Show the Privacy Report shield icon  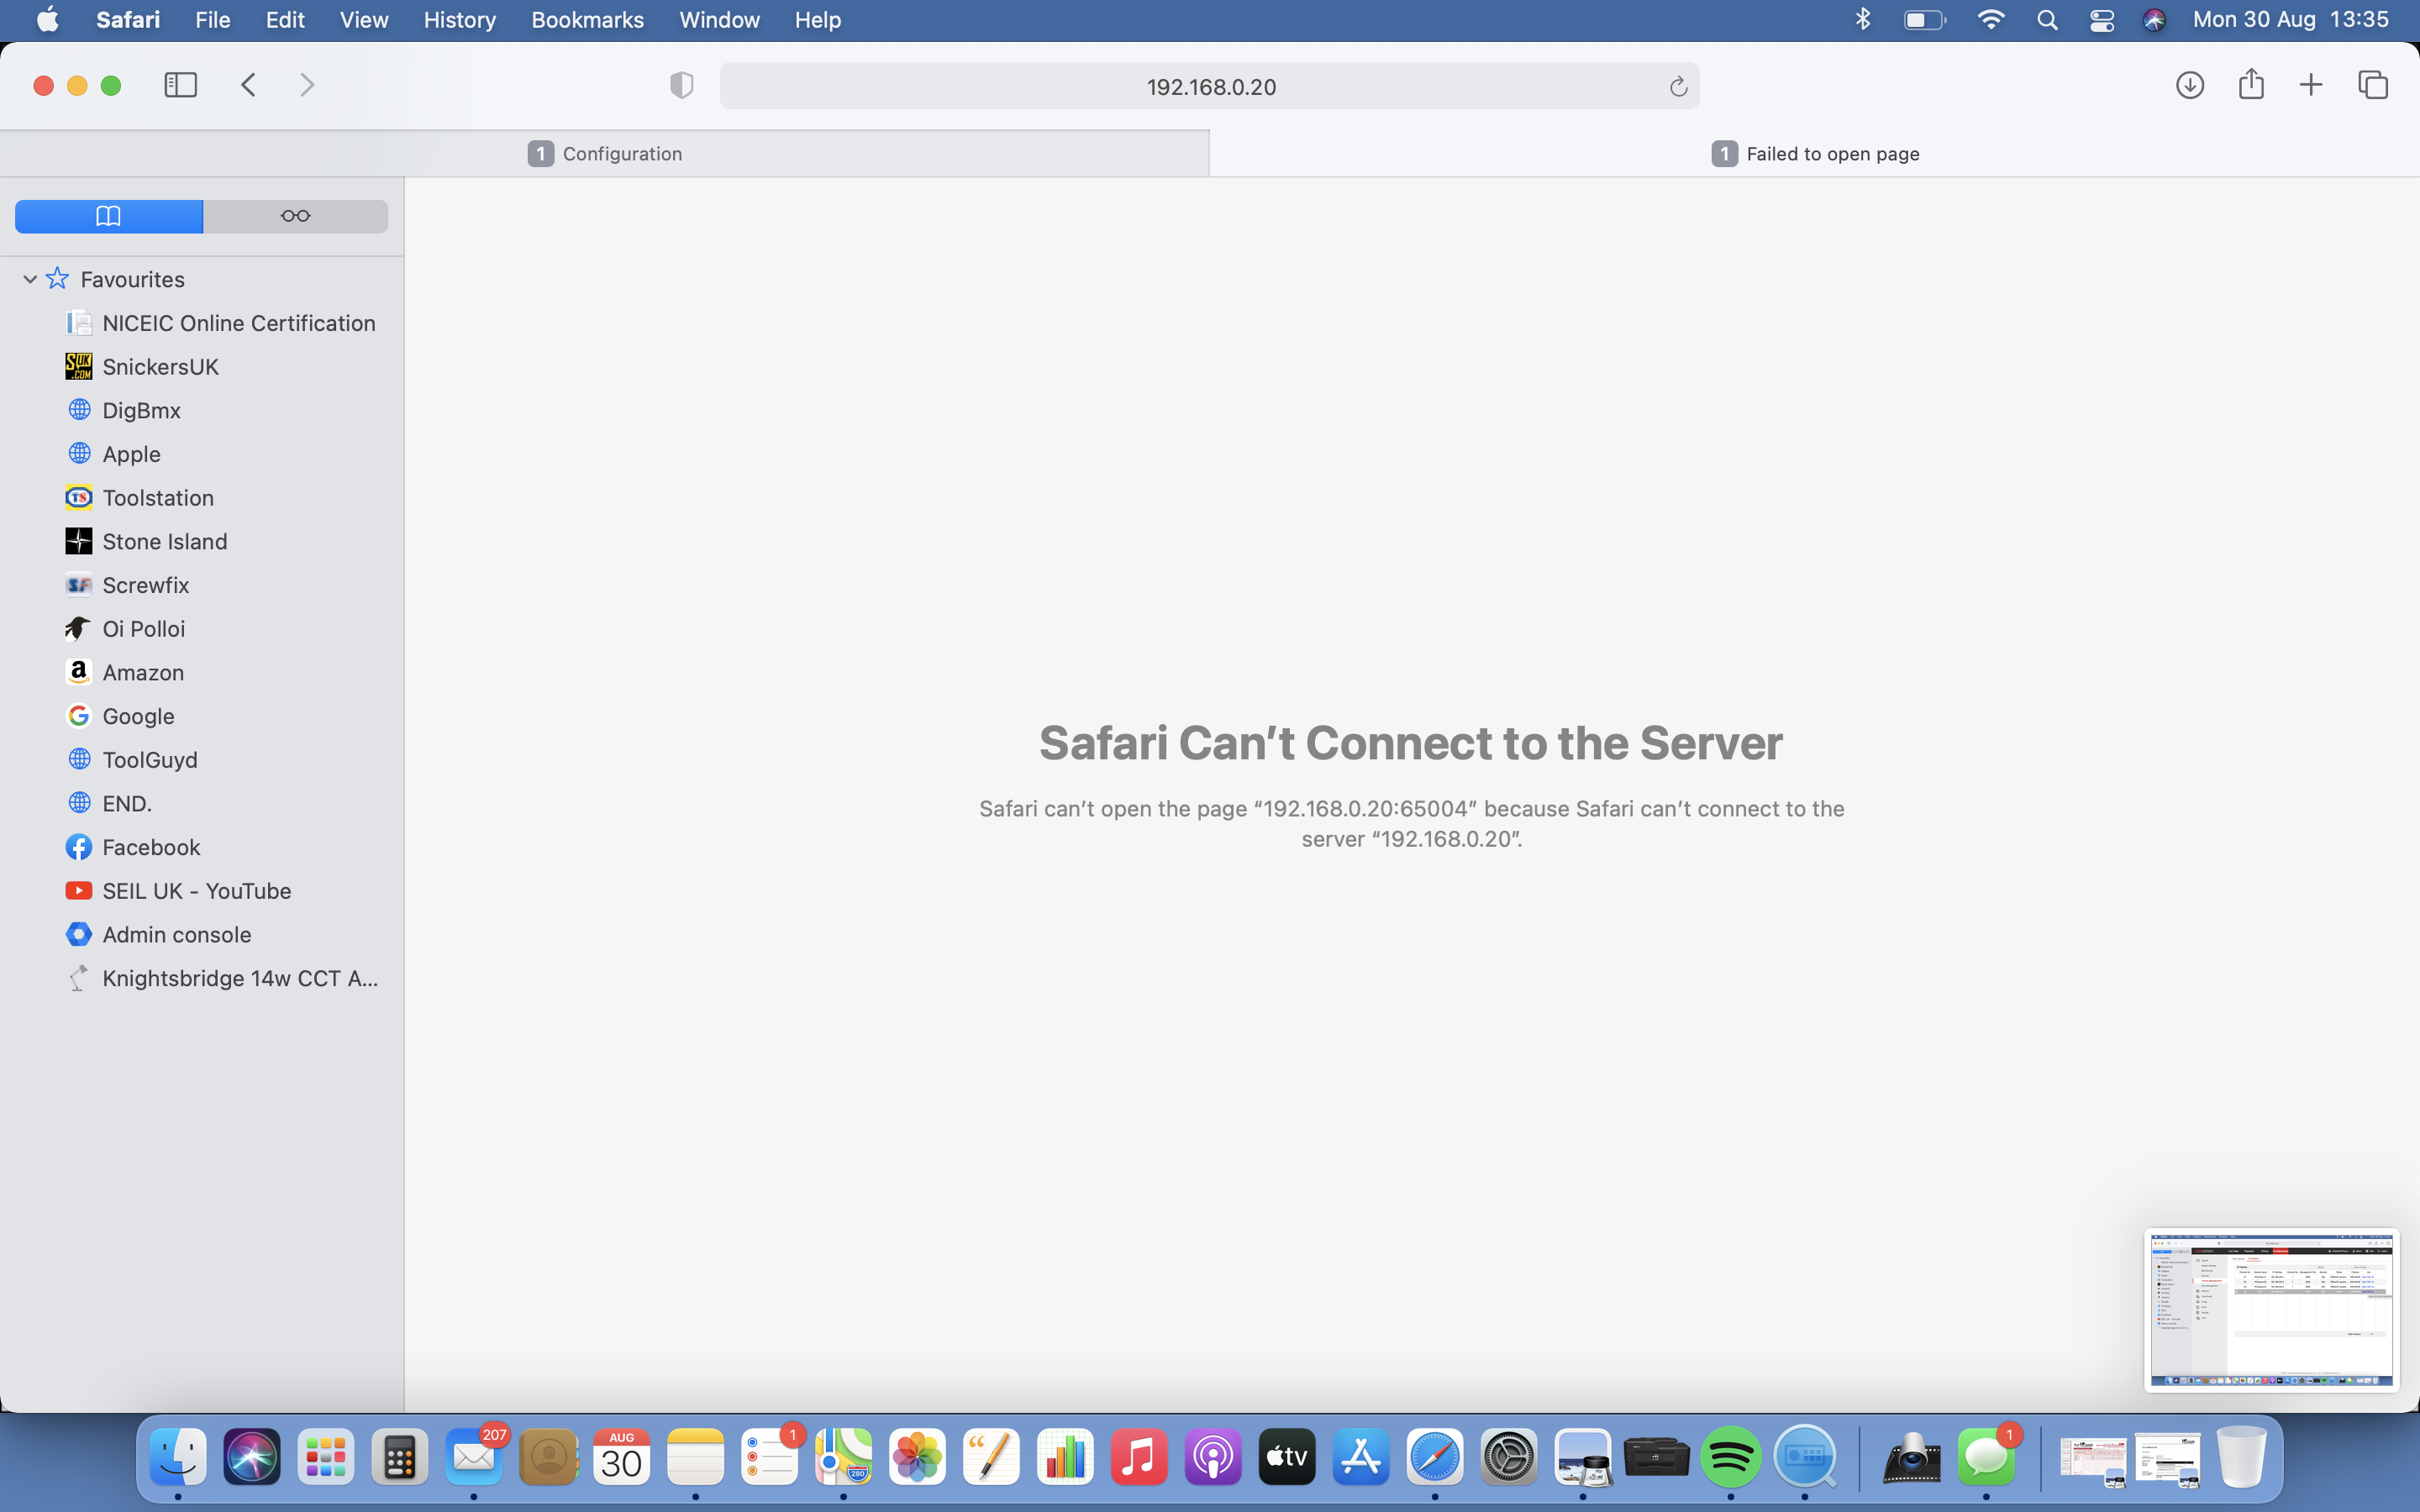click(x=681, y=85)
